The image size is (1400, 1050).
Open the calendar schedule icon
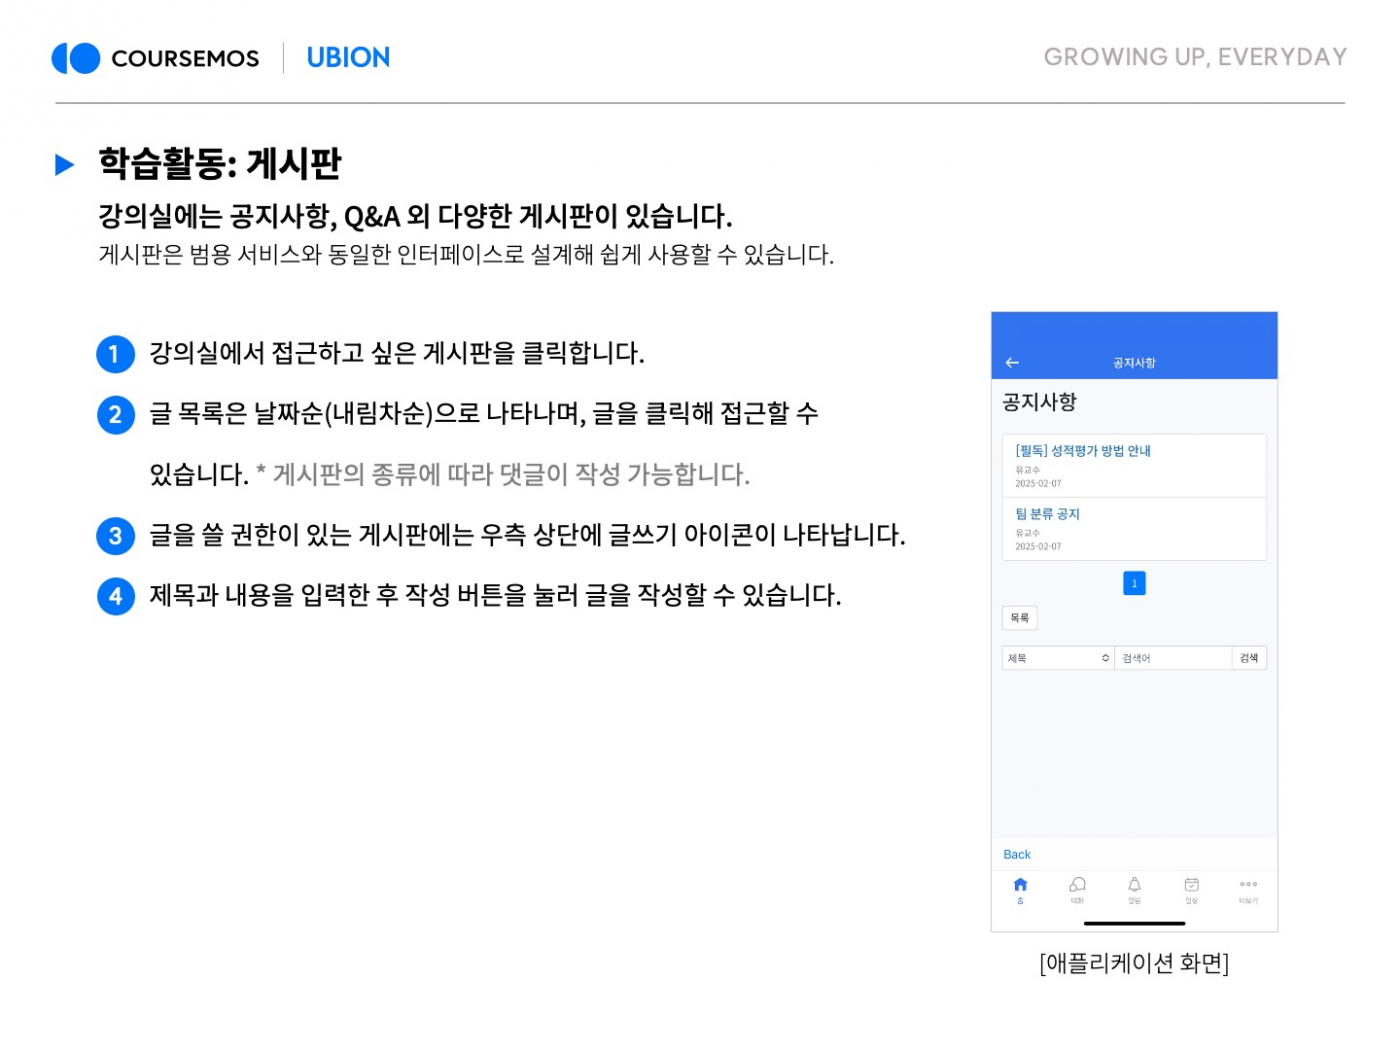pos(1191,887)
